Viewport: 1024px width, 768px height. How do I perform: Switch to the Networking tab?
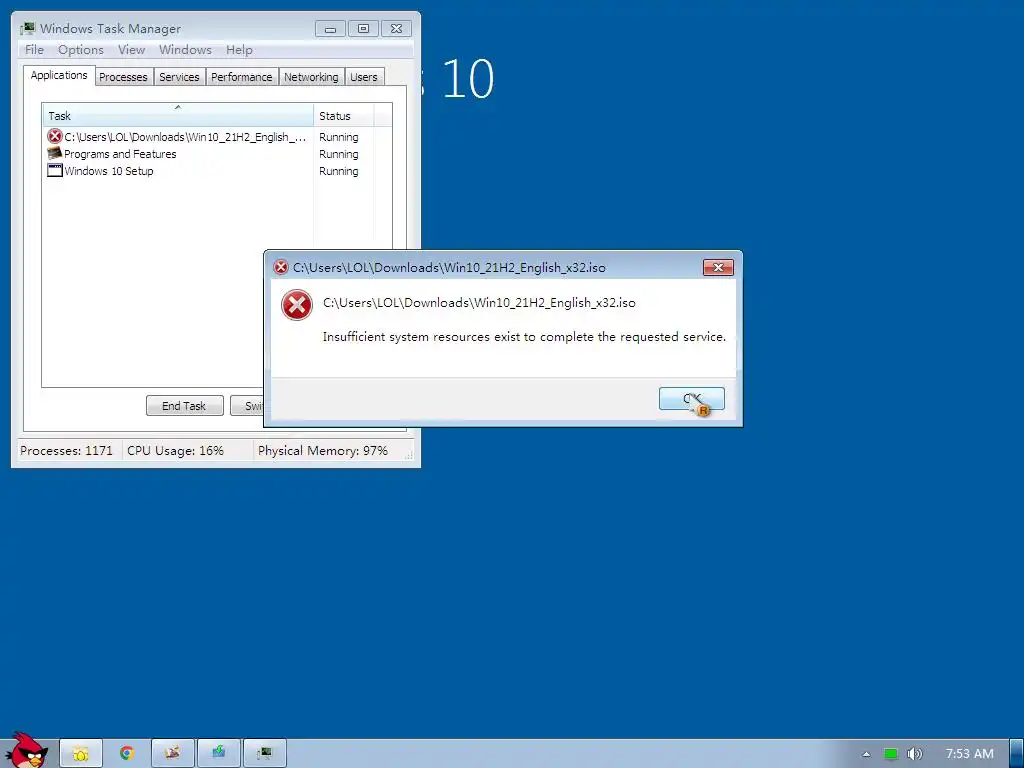(311, 77)
